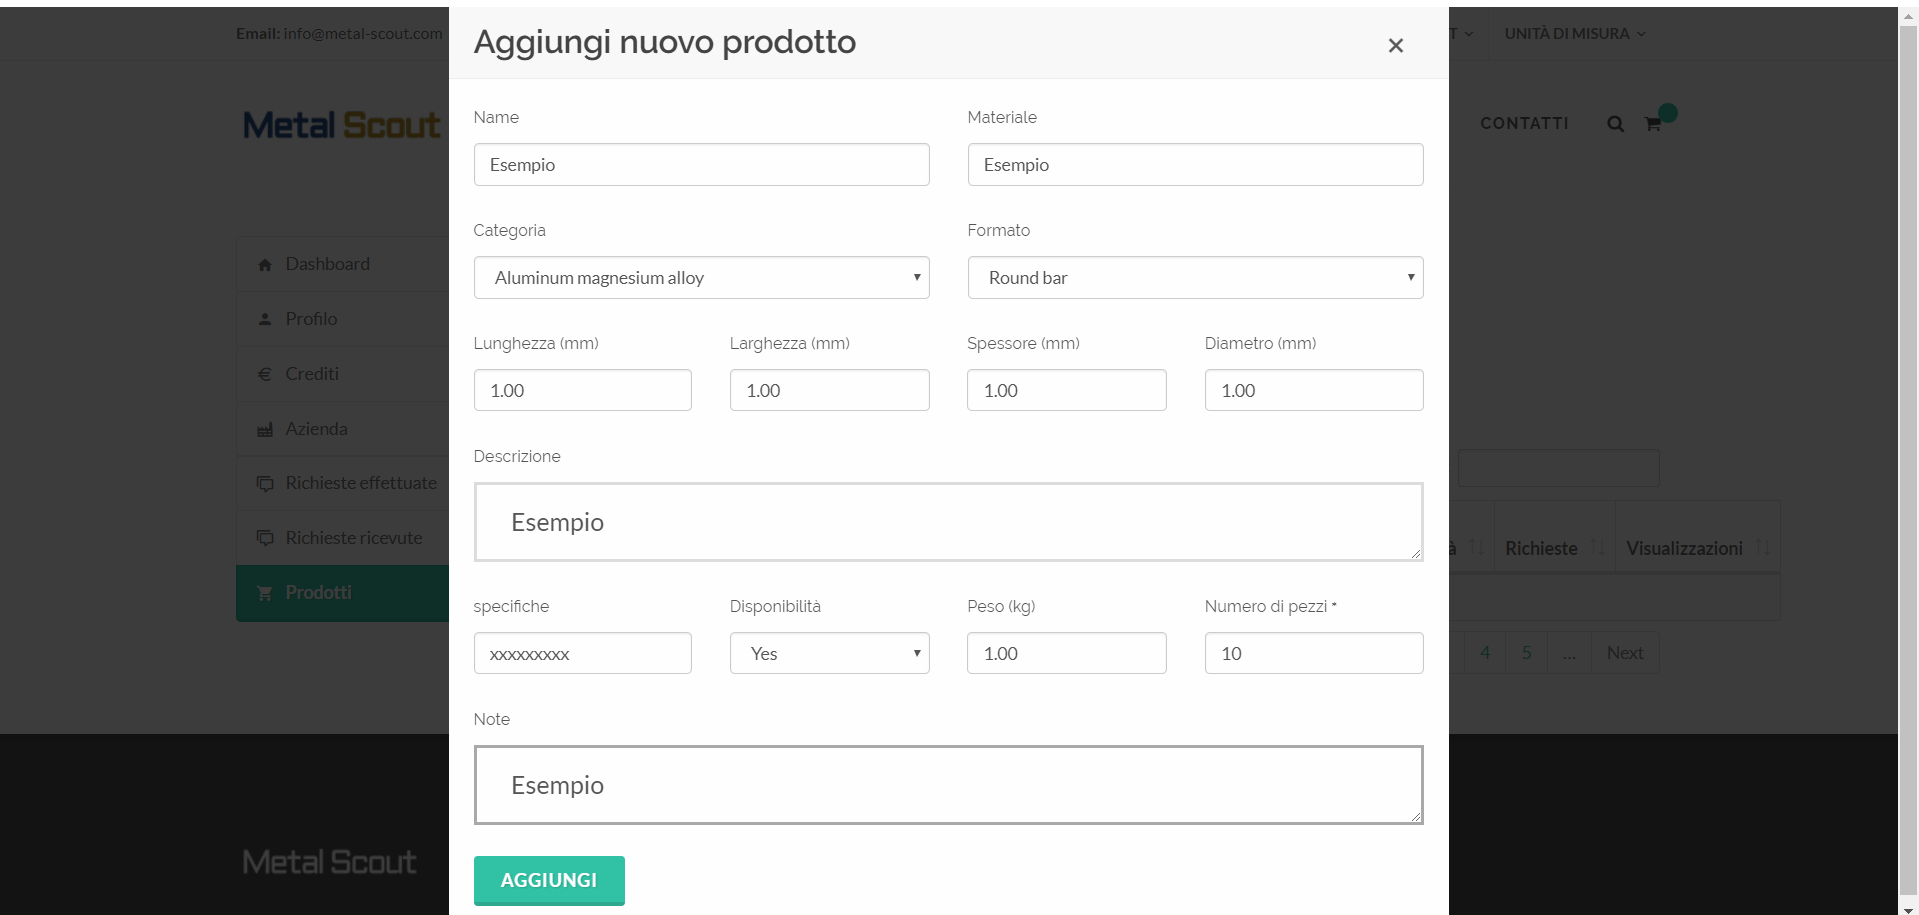This screenshot has width=1919, height=915.
Task: Click the page scrollbar up arrow
Action: (1908, 15)
